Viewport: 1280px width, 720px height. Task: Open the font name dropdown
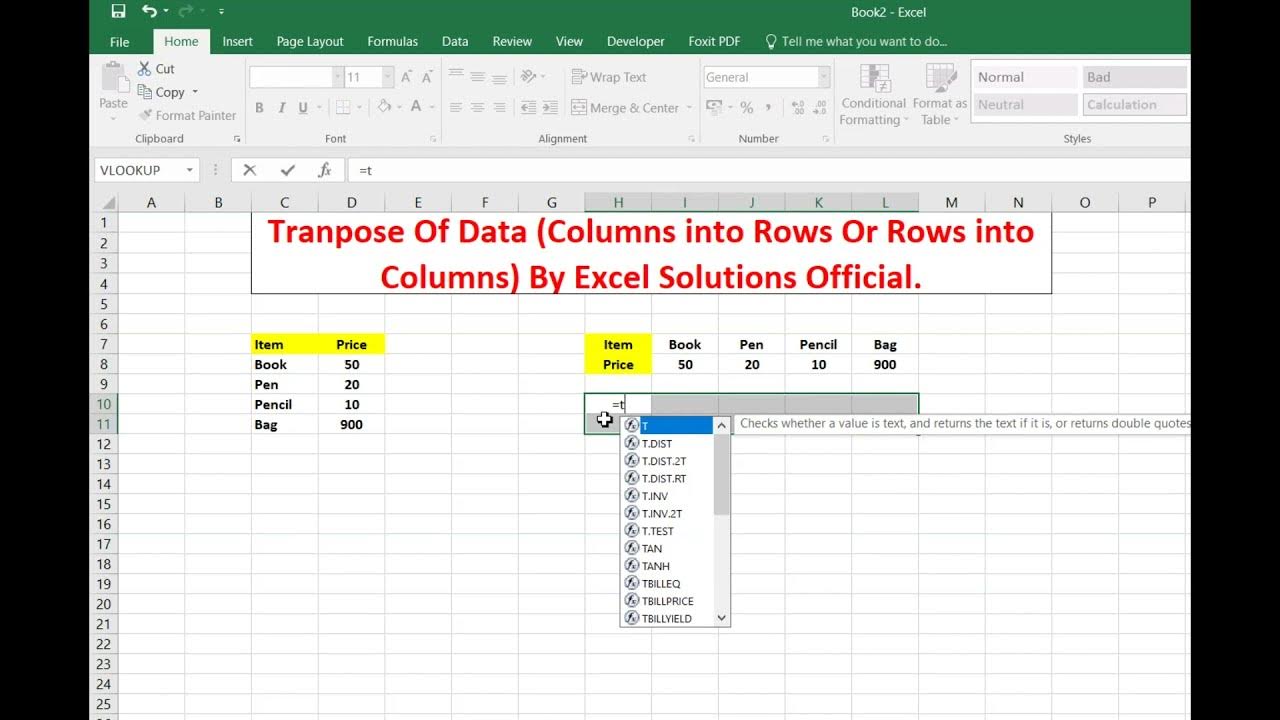(337, 77)
